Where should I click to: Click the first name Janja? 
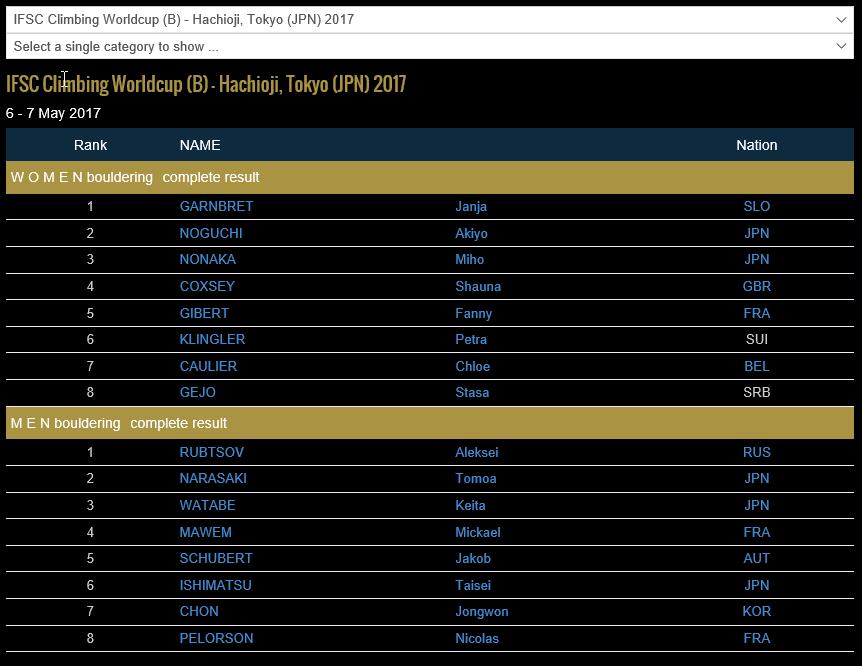click(471, 206)
